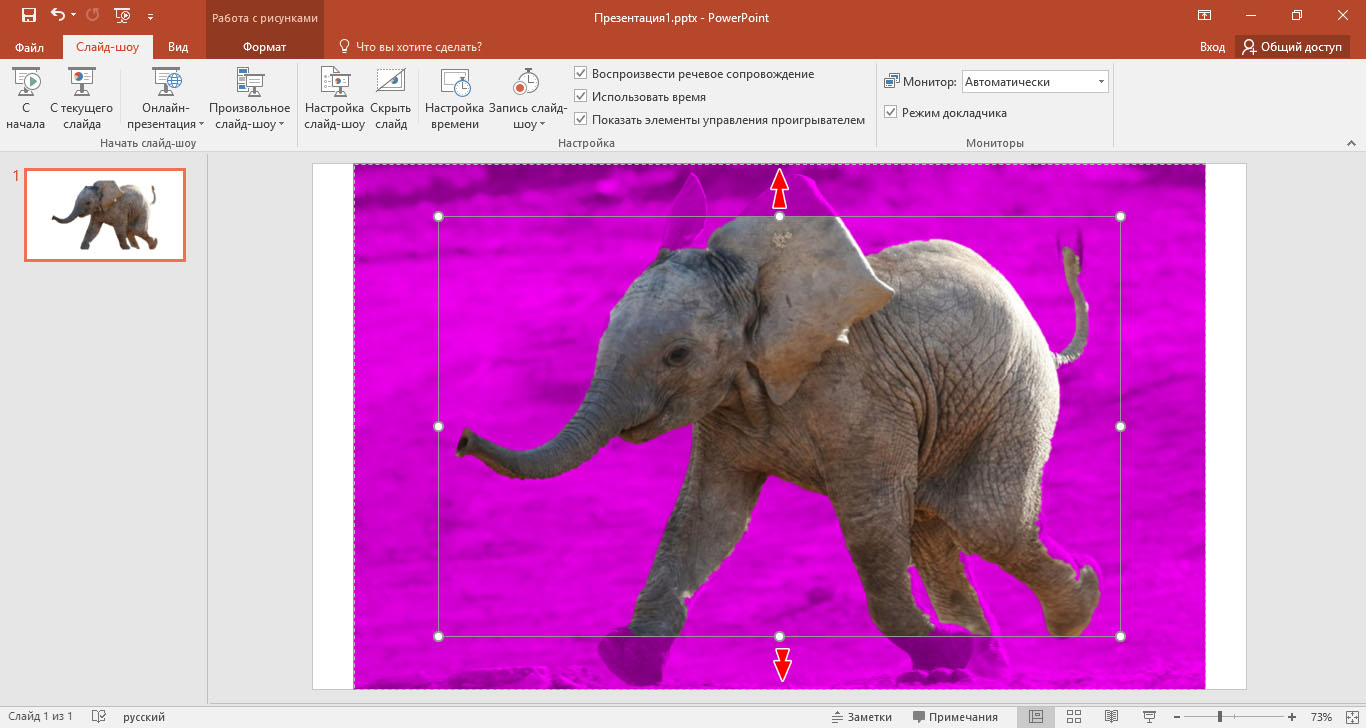Switch to Slide Sorter view icon

[1074, 717]
